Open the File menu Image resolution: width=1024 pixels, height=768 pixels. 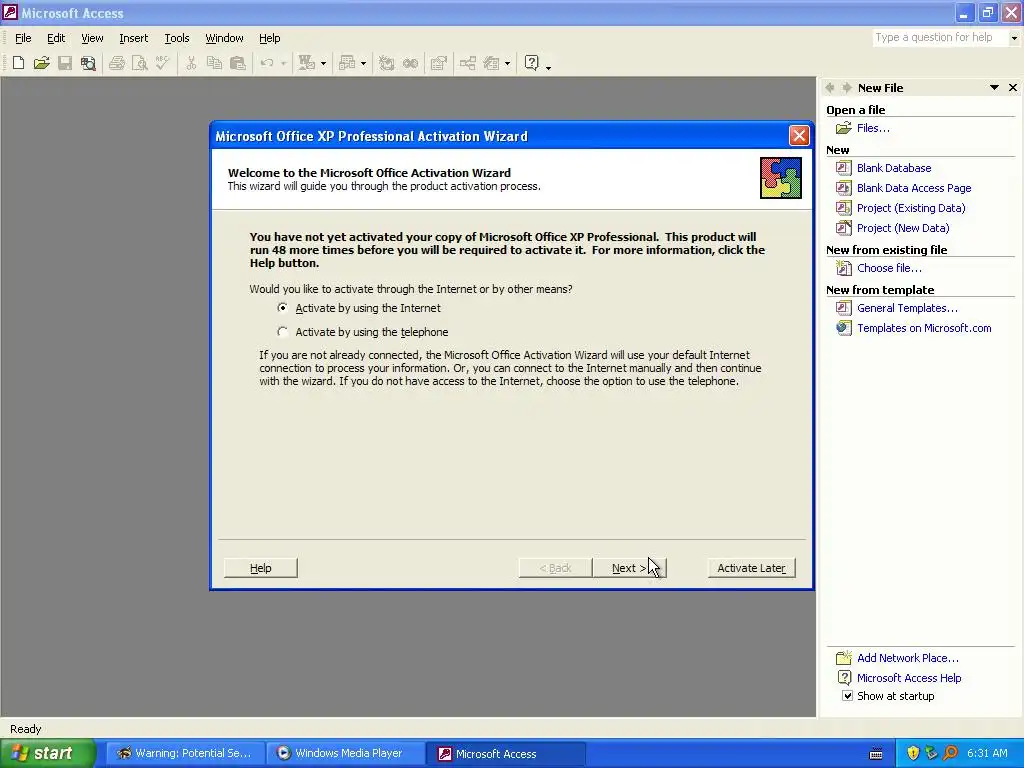(23, 38)
